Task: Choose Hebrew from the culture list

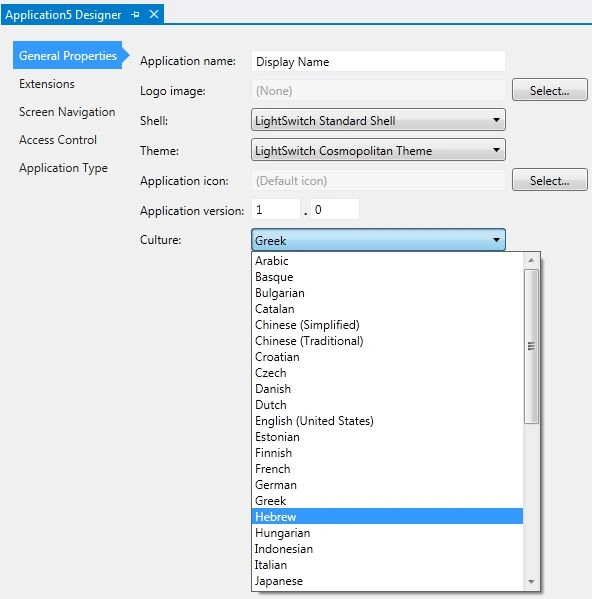Action: 387,516
